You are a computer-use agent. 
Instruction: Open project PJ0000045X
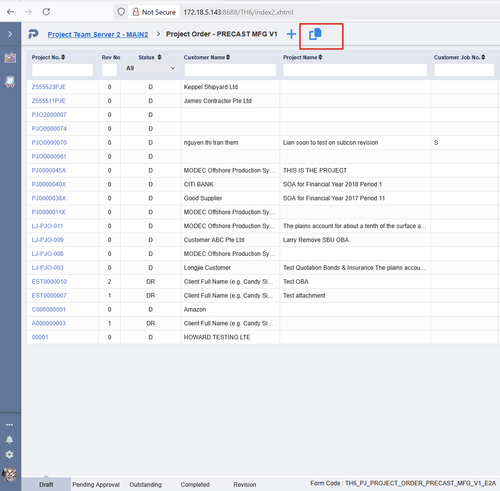[49, 170]
